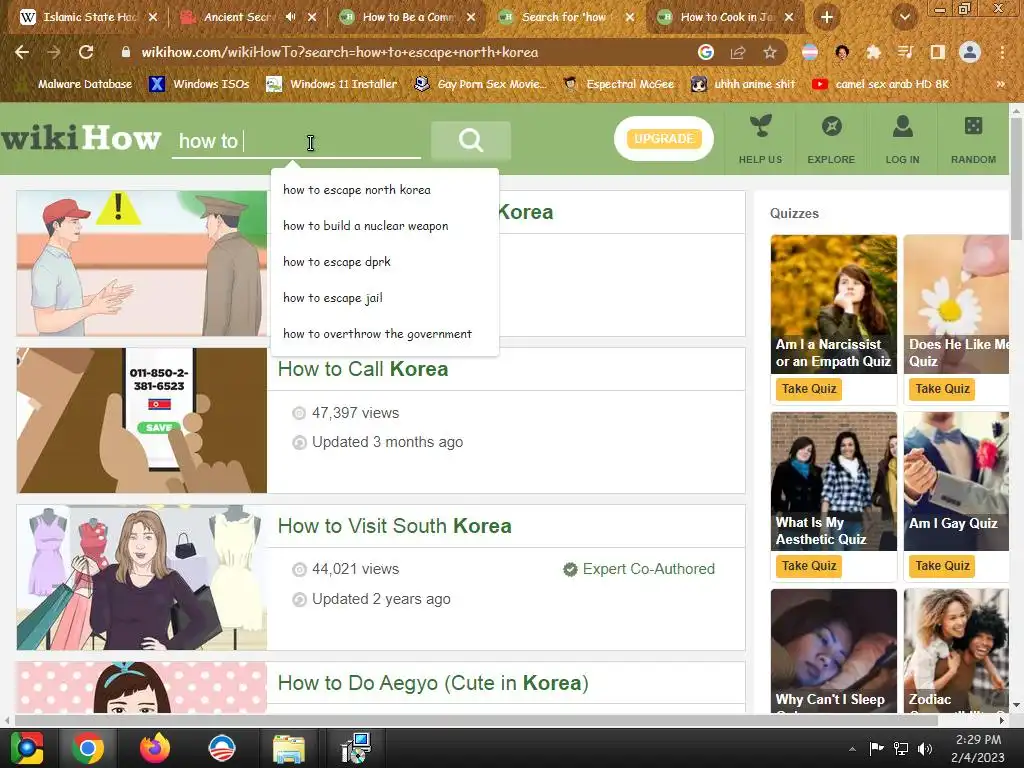Open the Does He Like Me quiz image

957,304
